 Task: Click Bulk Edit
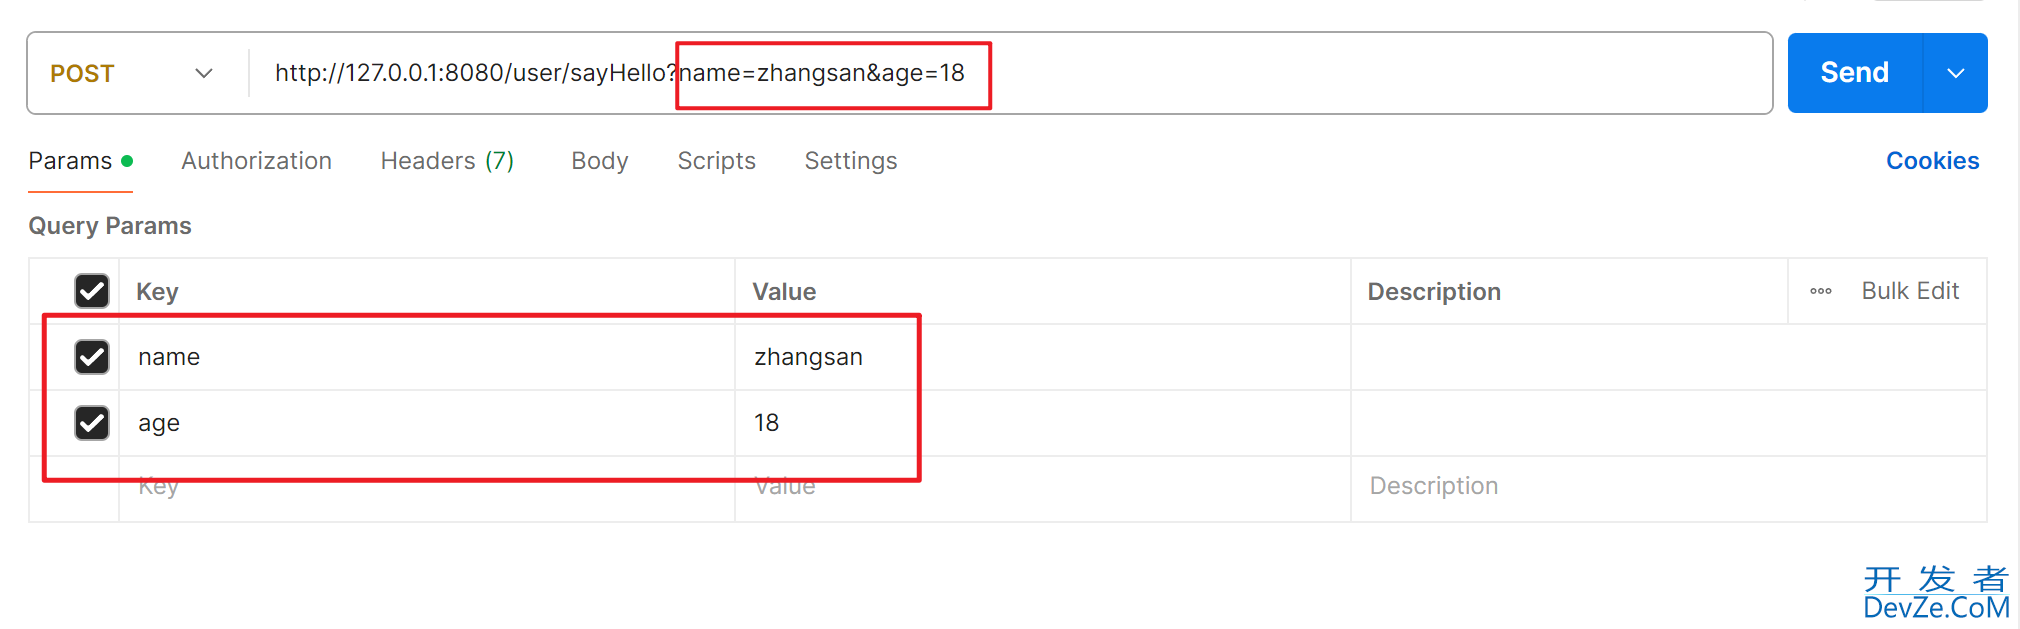(x=1910, y=291)
